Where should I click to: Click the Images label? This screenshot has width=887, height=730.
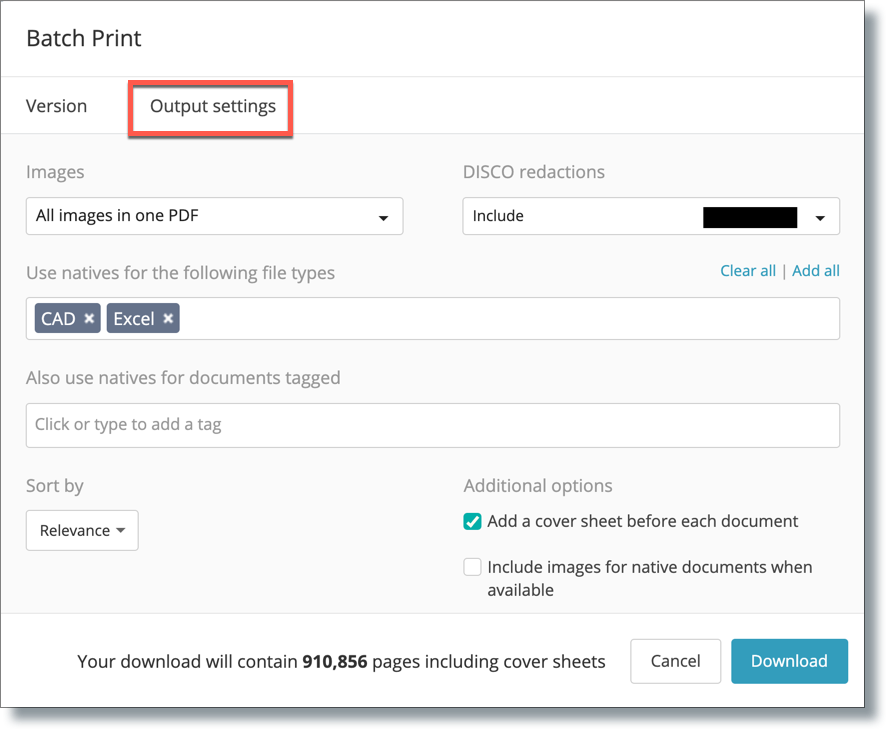pos(55,172)
